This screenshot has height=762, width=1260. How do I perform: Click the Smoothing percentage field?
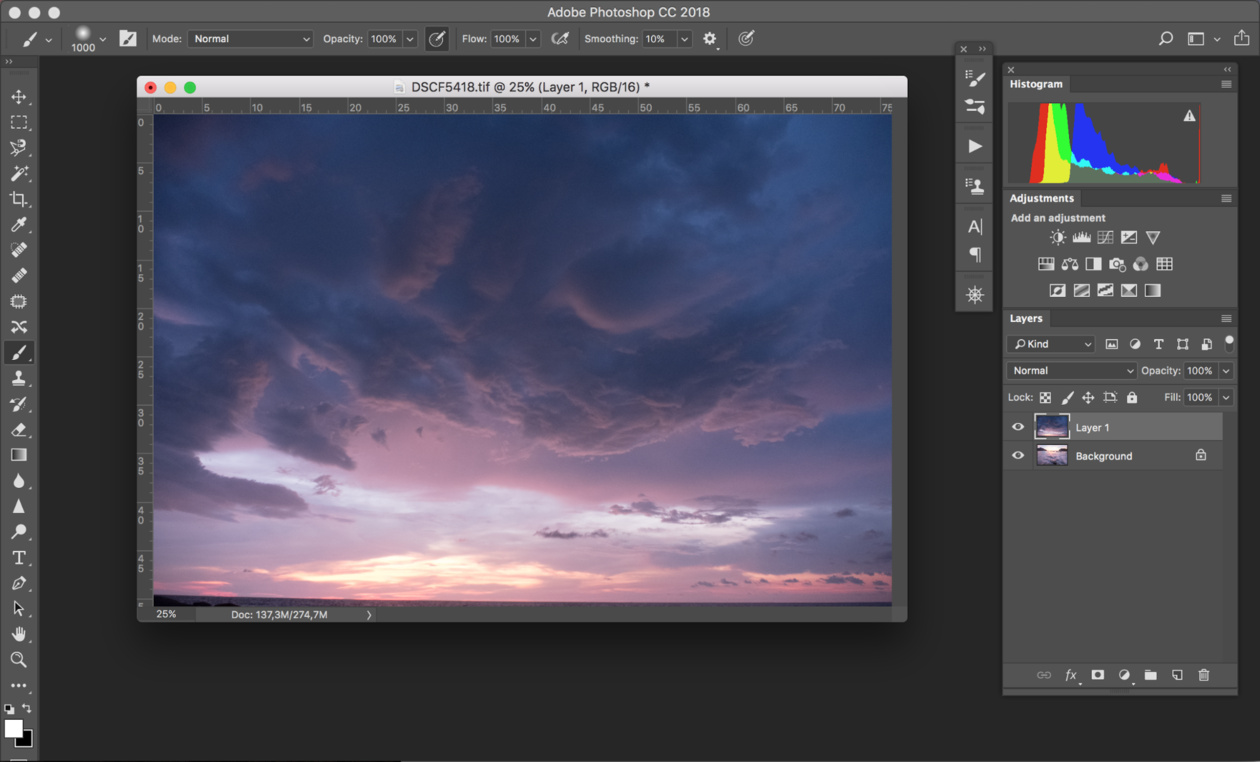click(x=658, y=39)
